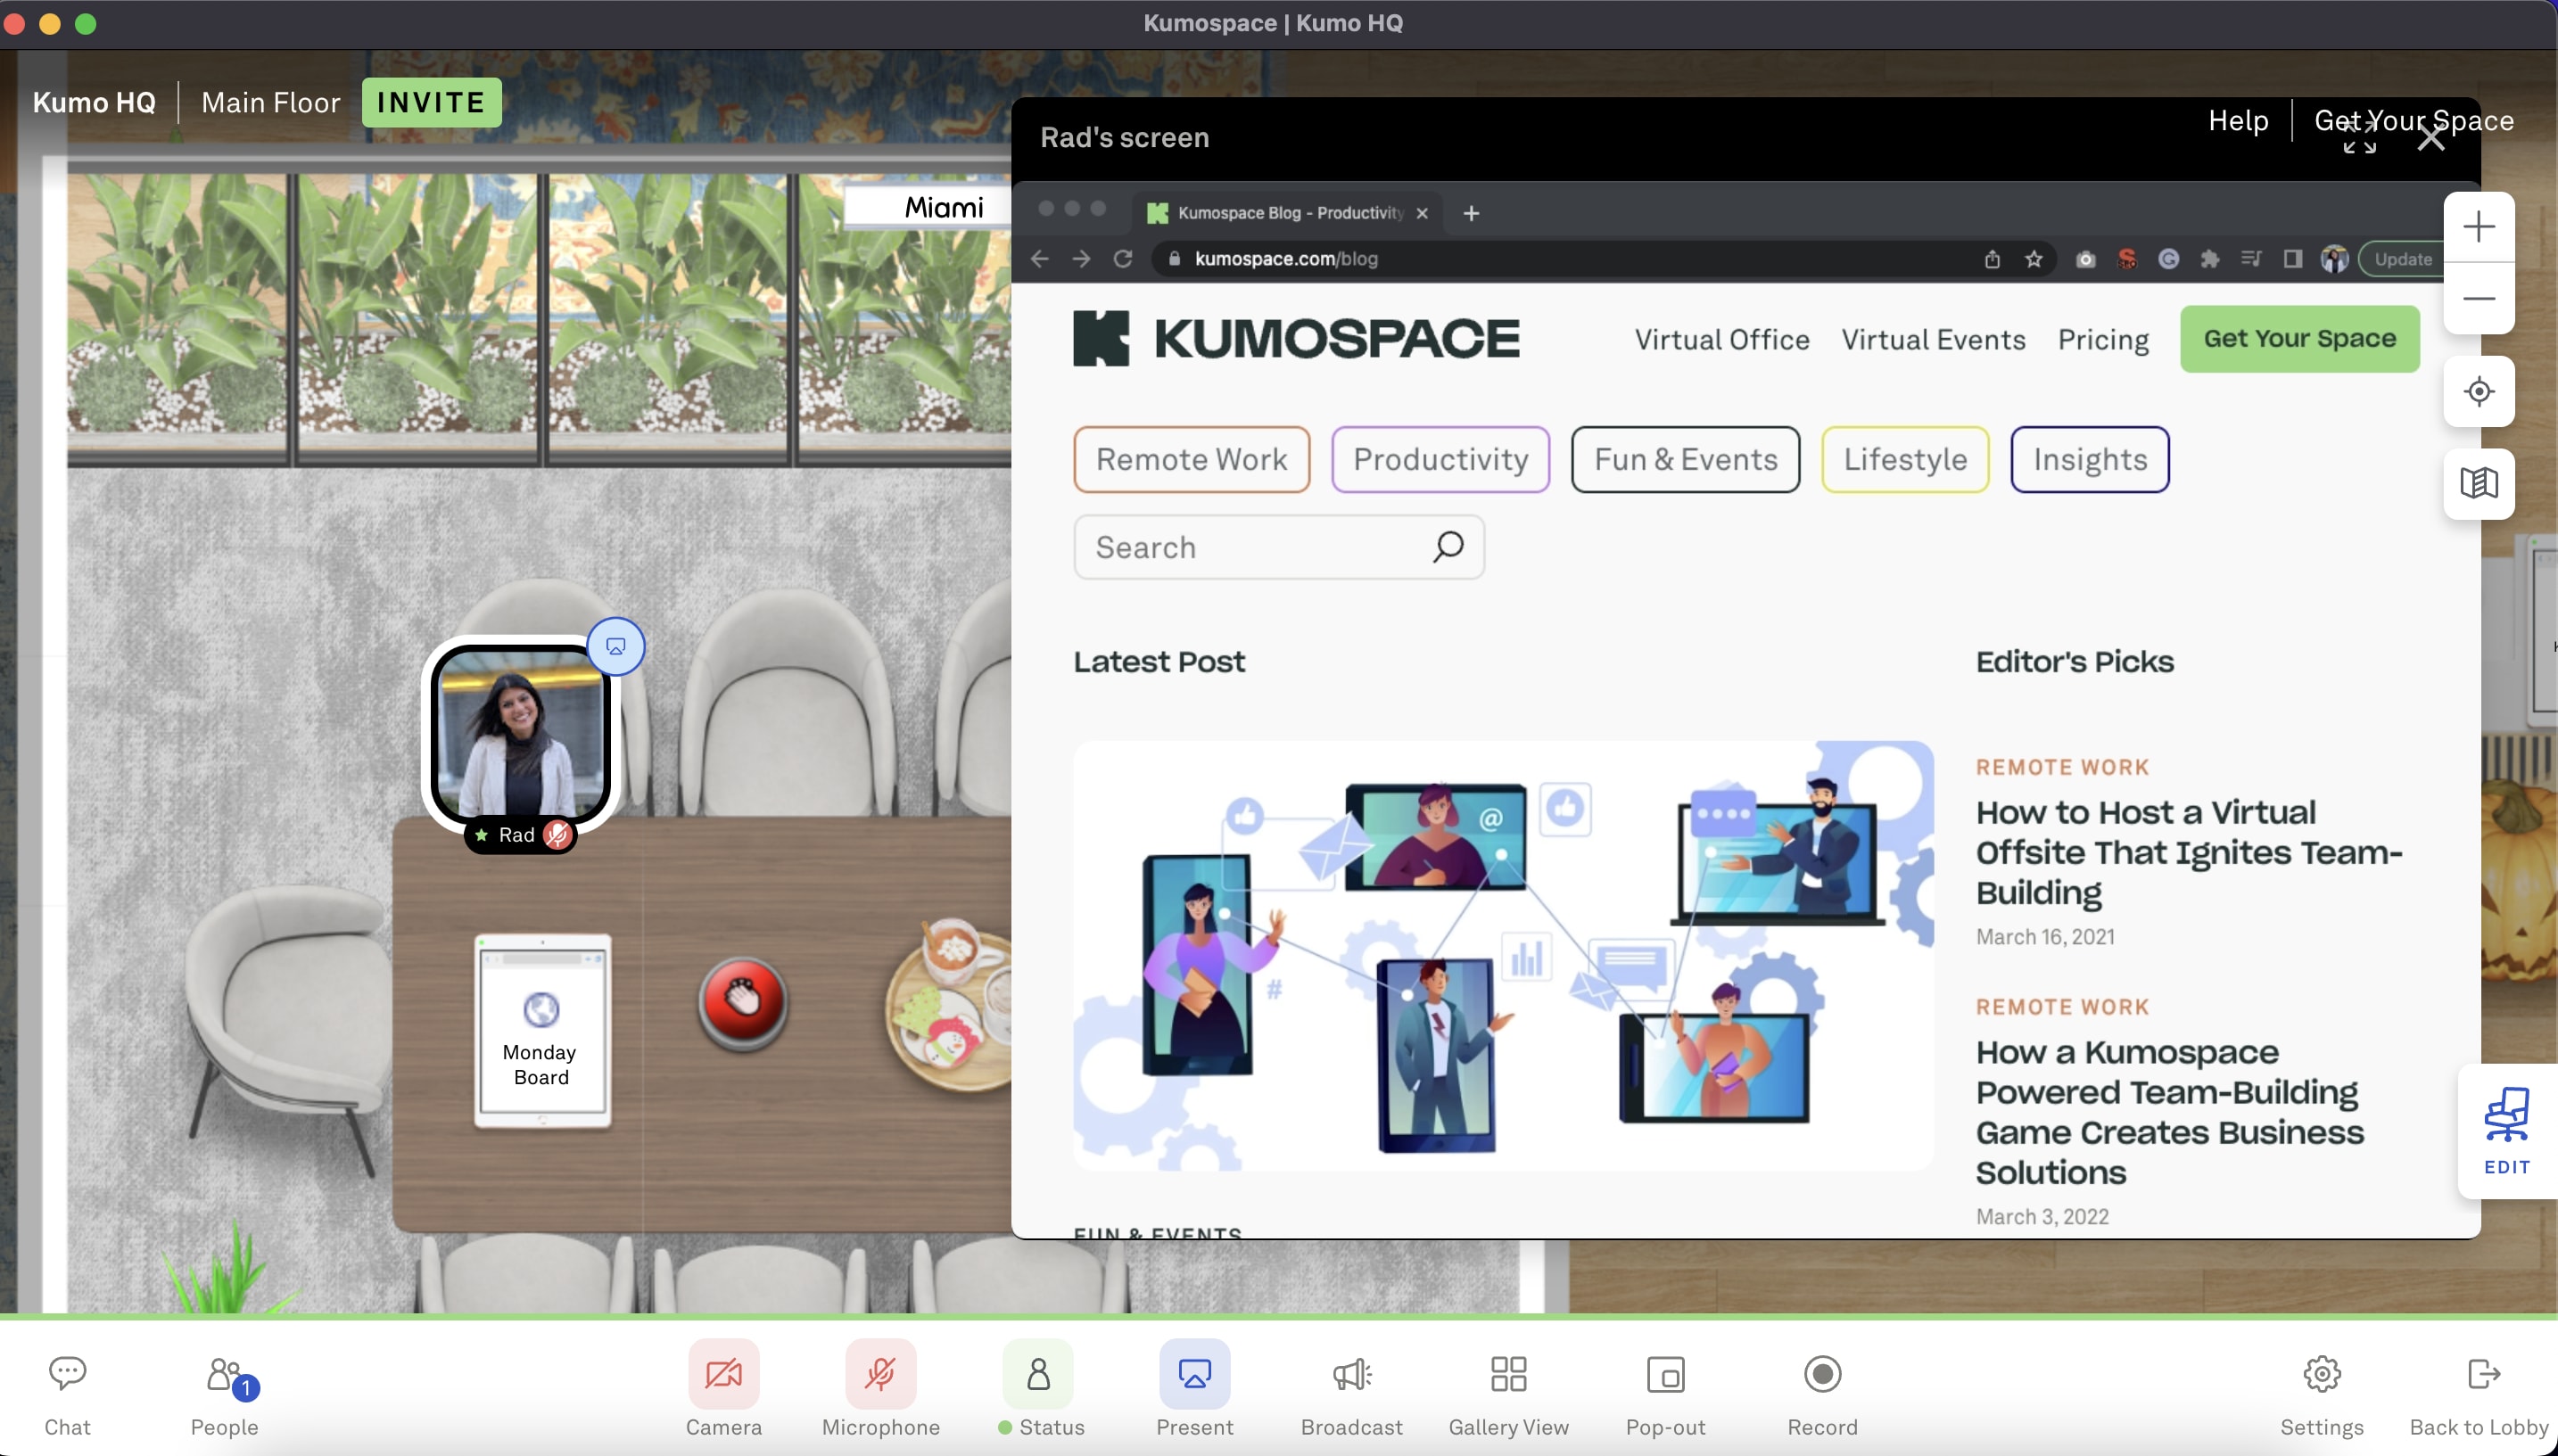Screen dimensions: 2558x1456
Task: Click Get Your Space top link
Action: pyautogui.click(x=2413, y=120)
